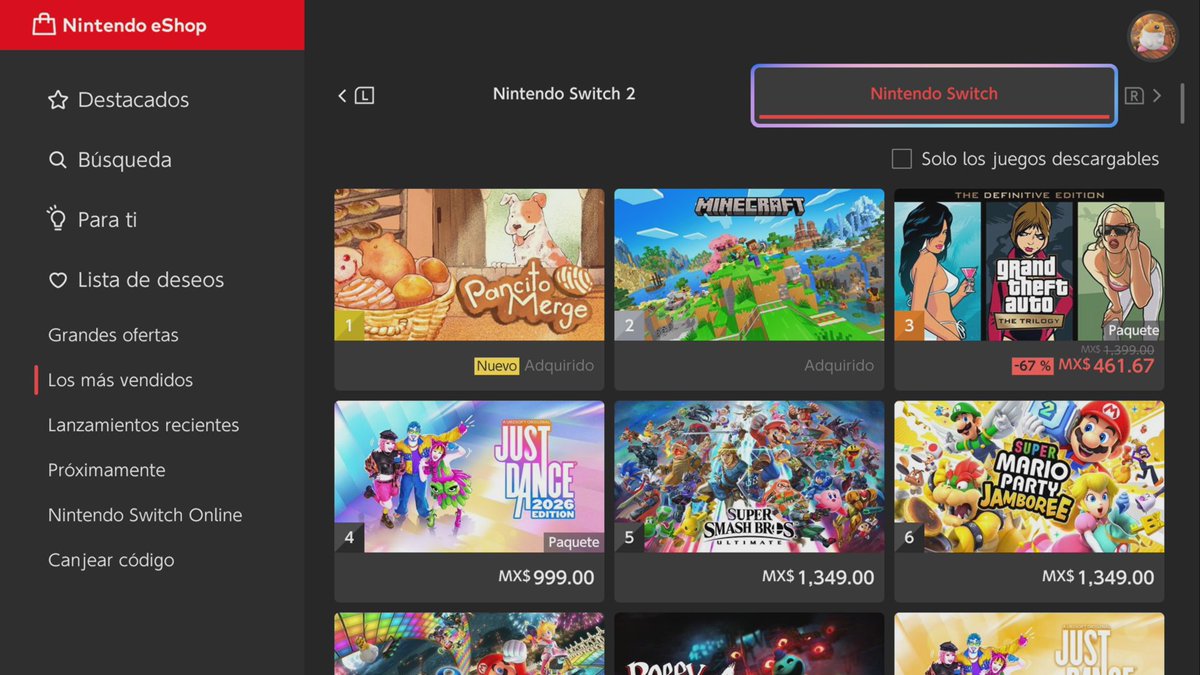The height and width of the screenshot is (675, 1200).
Task: Click the L shoulder button icon
Action: (x=364, y=96)
